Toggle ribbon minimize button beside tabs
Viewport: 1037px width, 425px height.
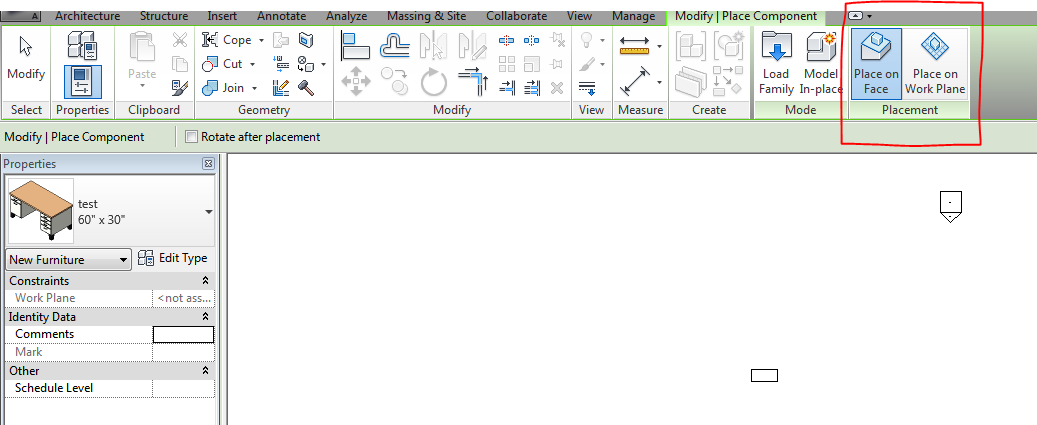coord(856,16)
